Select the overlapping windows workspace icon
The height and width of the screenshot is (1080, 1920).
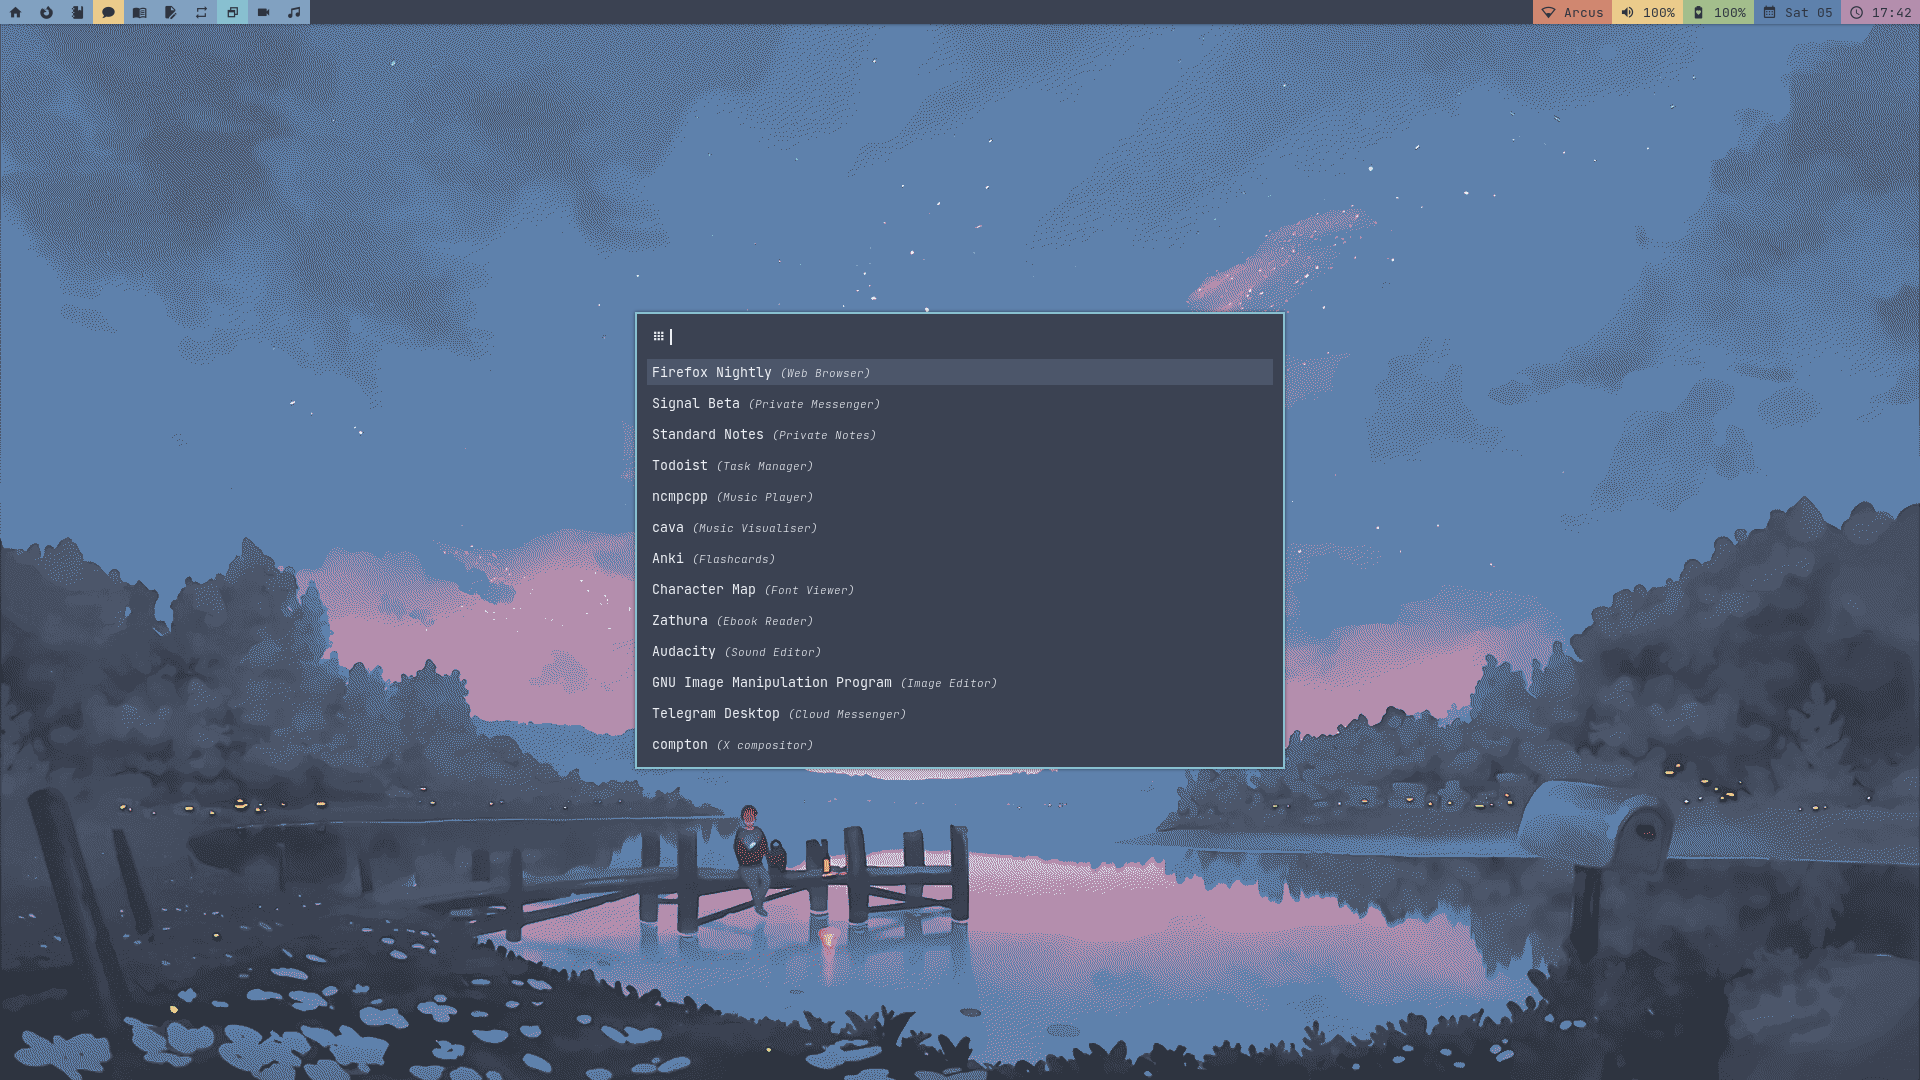232,12
